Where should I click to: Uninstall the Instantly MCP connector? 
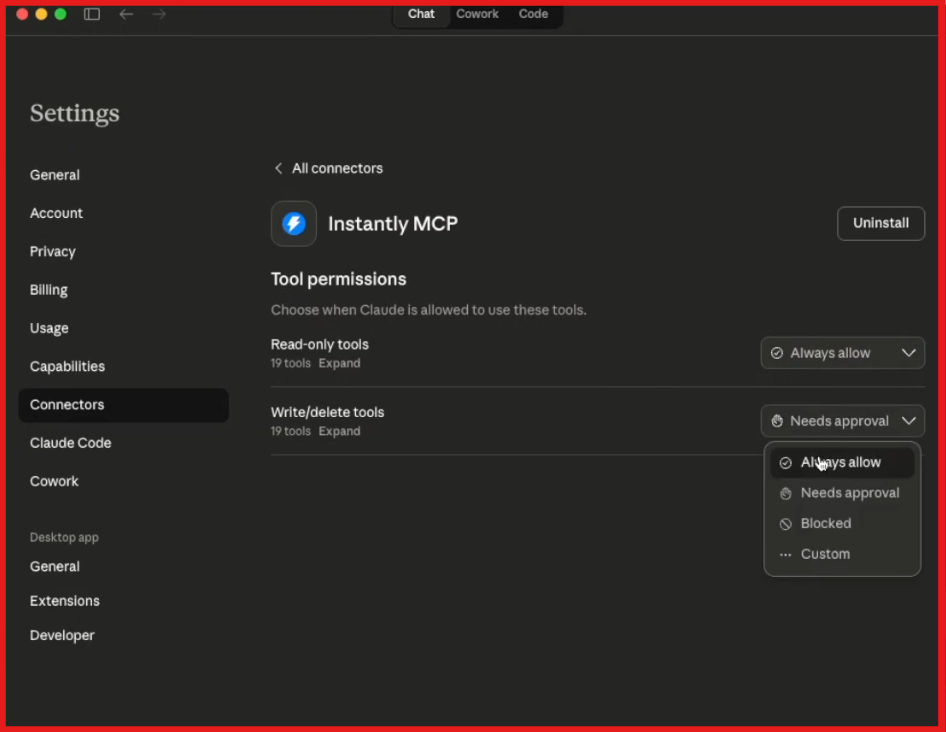point(881,223)
